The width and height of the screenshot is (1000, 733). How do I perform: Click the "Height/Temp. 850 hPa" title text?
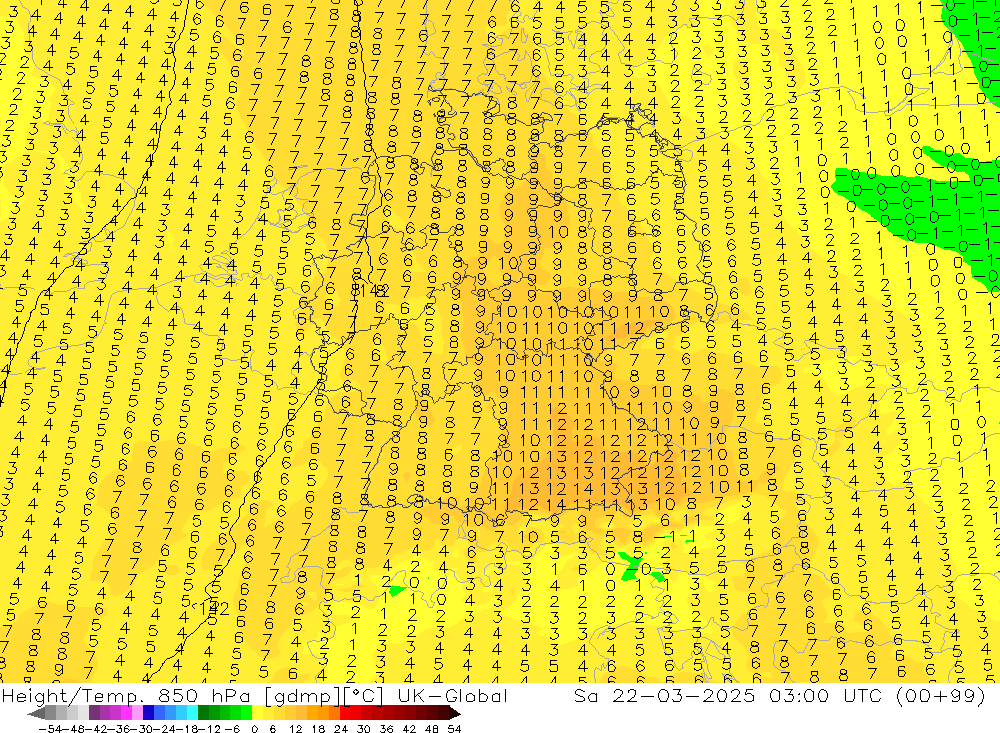pyautogui.click(x=125, y=696)
